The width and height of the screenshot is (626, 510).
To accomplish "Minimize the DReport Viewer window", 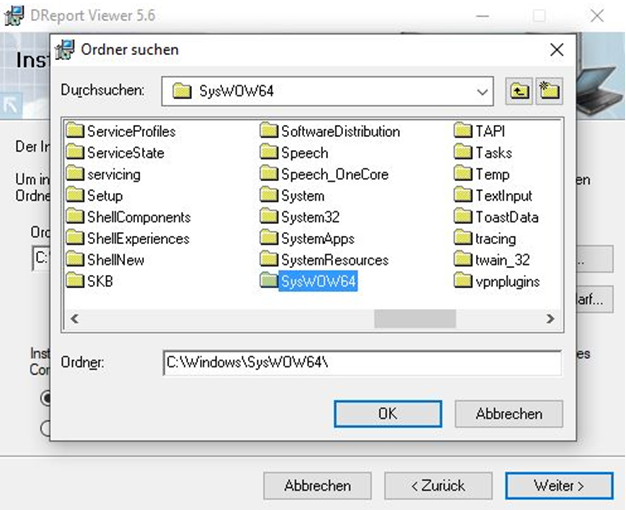I will (483, 16).
